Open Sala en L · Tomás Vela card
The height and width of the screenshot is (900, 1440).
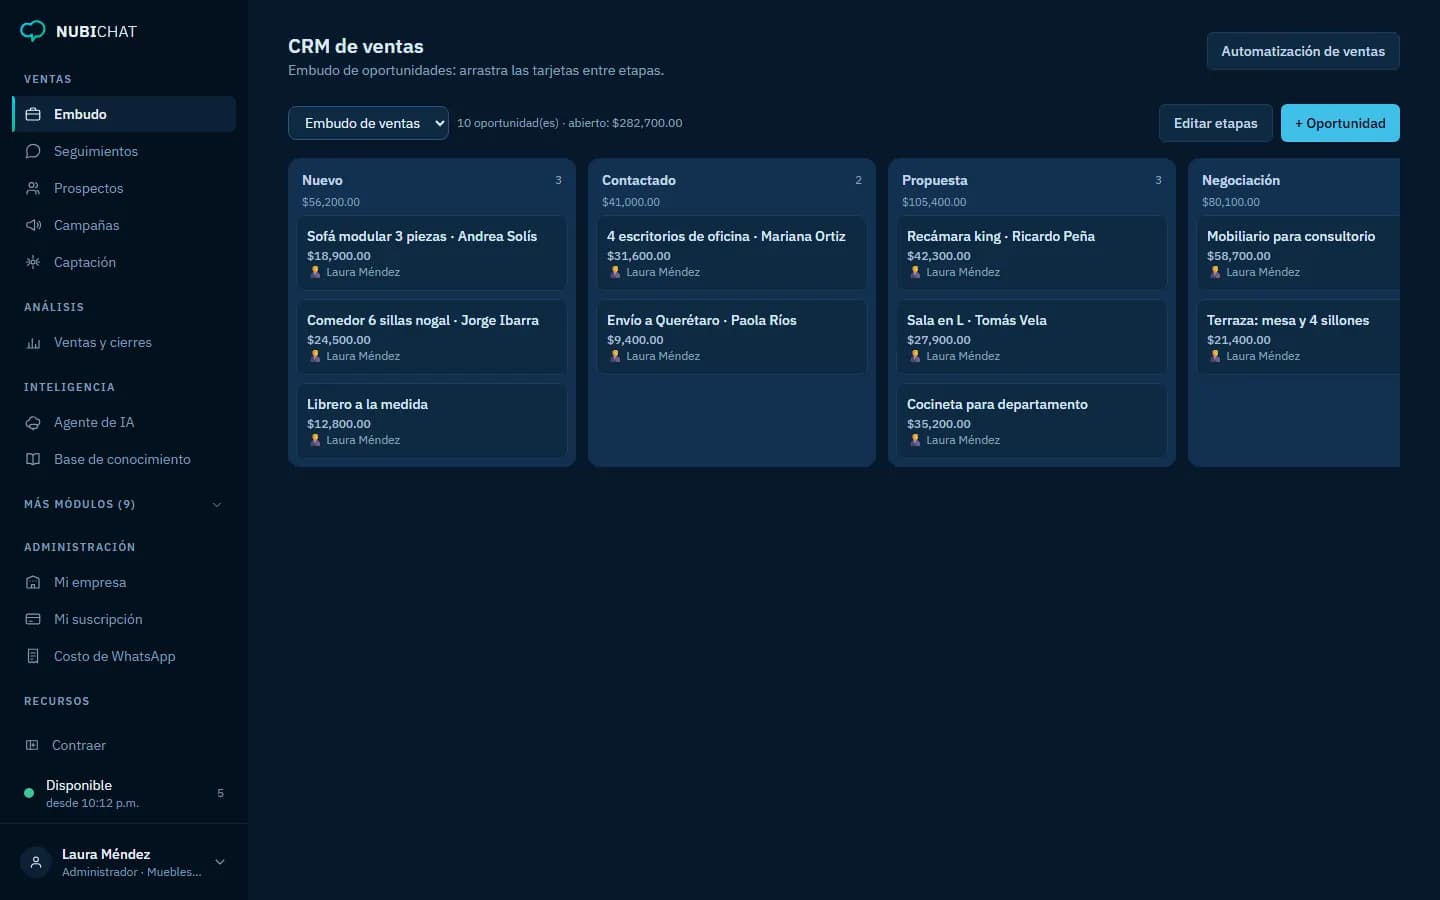pos(1032,337)
